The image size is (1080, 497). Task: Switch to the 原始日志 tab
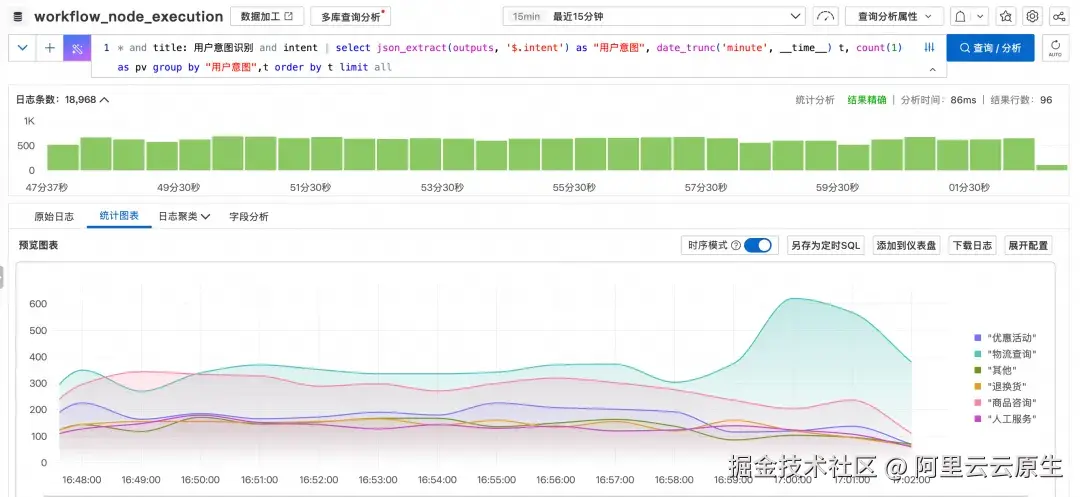click(x=54, y=216)
